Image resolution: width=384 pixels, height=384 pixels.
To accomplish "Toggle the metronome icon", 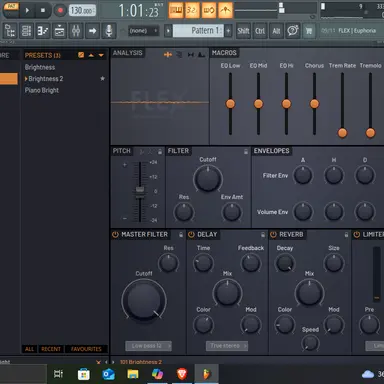I will point(225,10).
